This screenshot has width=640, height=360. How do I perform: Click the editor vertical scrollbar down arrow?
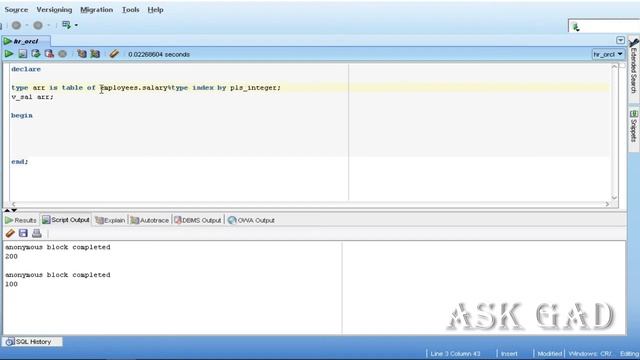tap(614, 198)
